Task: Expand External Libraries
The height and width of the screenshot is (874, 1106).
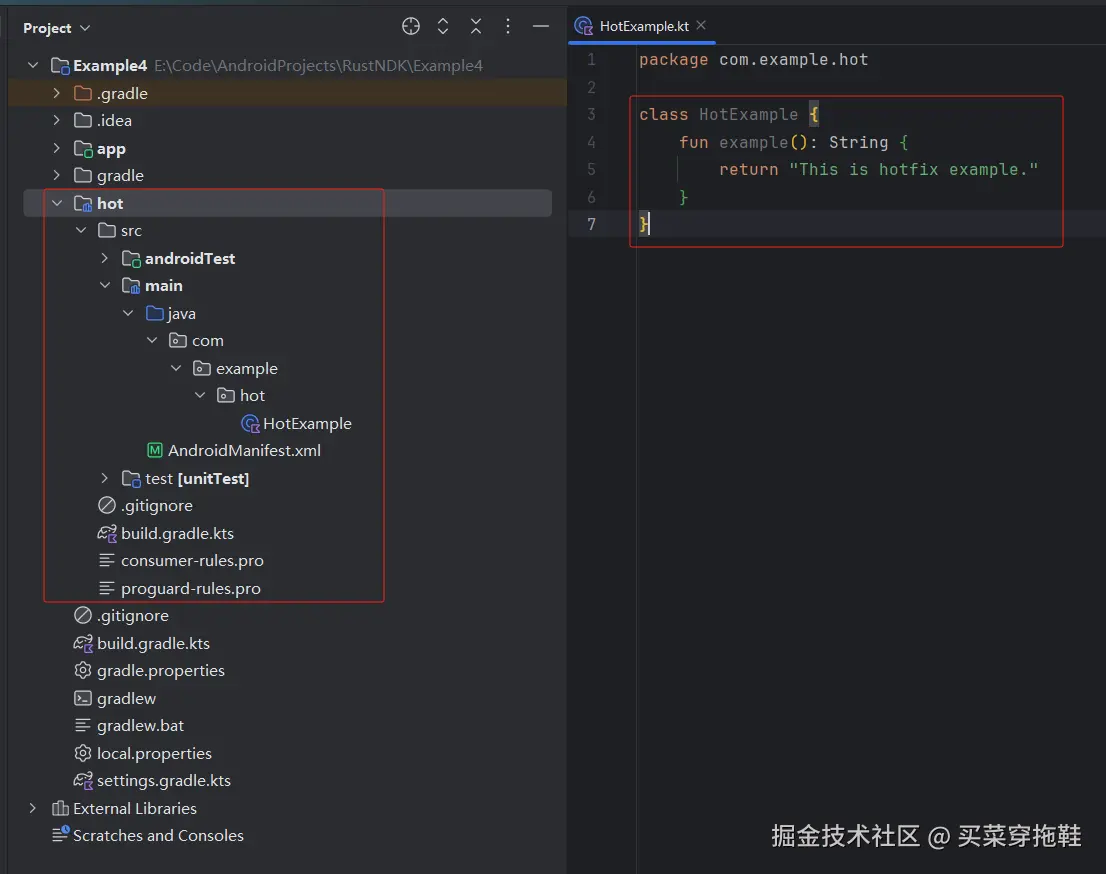Action: pyautogui.click(x=32, y=808)
